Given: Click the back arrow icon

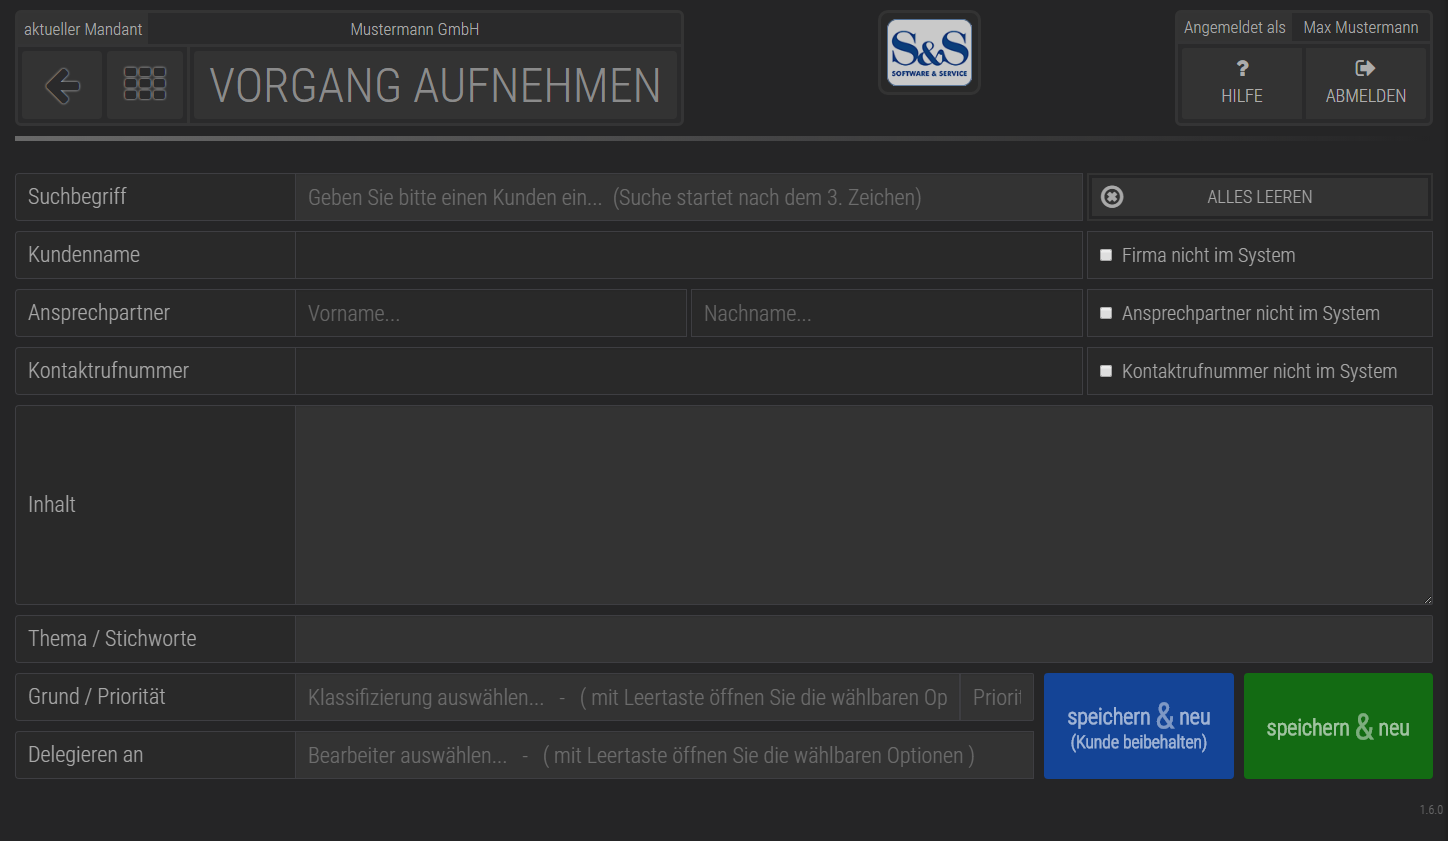Looking at the screenshot, I should [62, 85].
